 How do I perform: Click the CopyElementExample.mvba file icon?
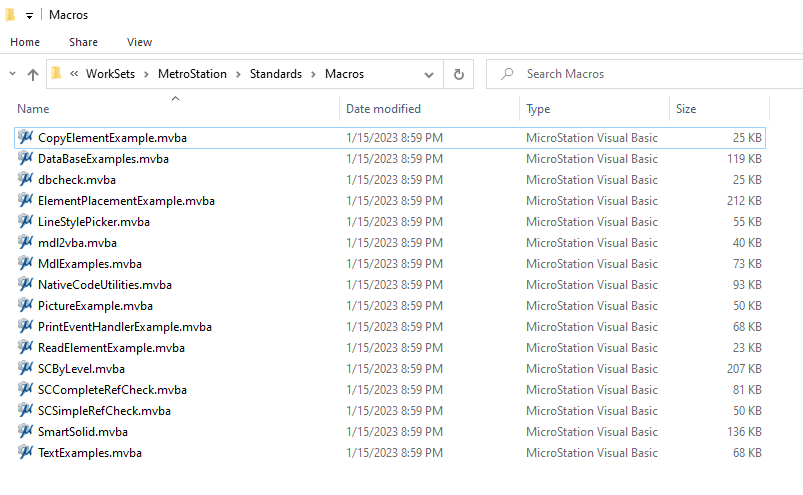click(x=25, y=137)
